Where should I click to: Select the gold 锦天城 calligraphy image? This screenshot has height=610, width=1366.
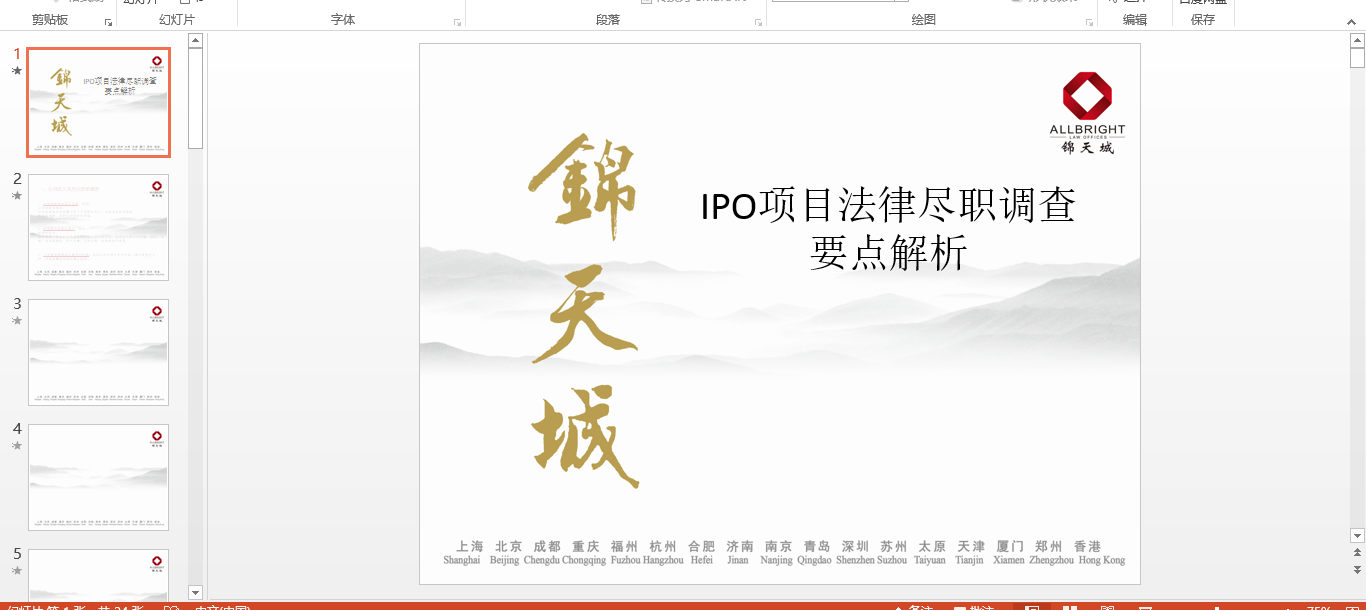pos(585,313)
